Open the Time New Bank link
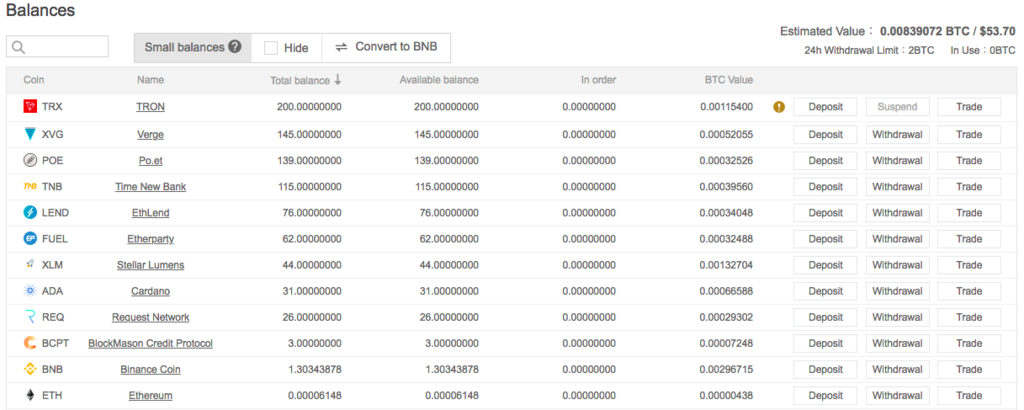The height and width of the screenshot is (410, 1024). click(x=150, y=187)
